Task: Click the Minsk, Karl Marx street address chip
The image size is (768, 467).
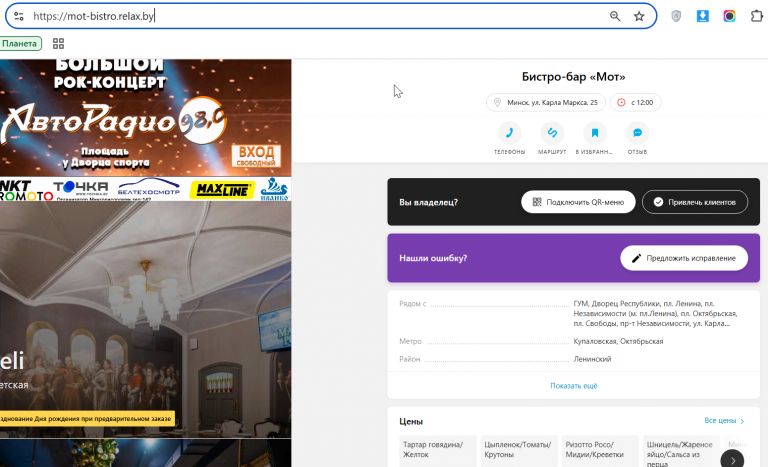Action: [x=546, y=102]
